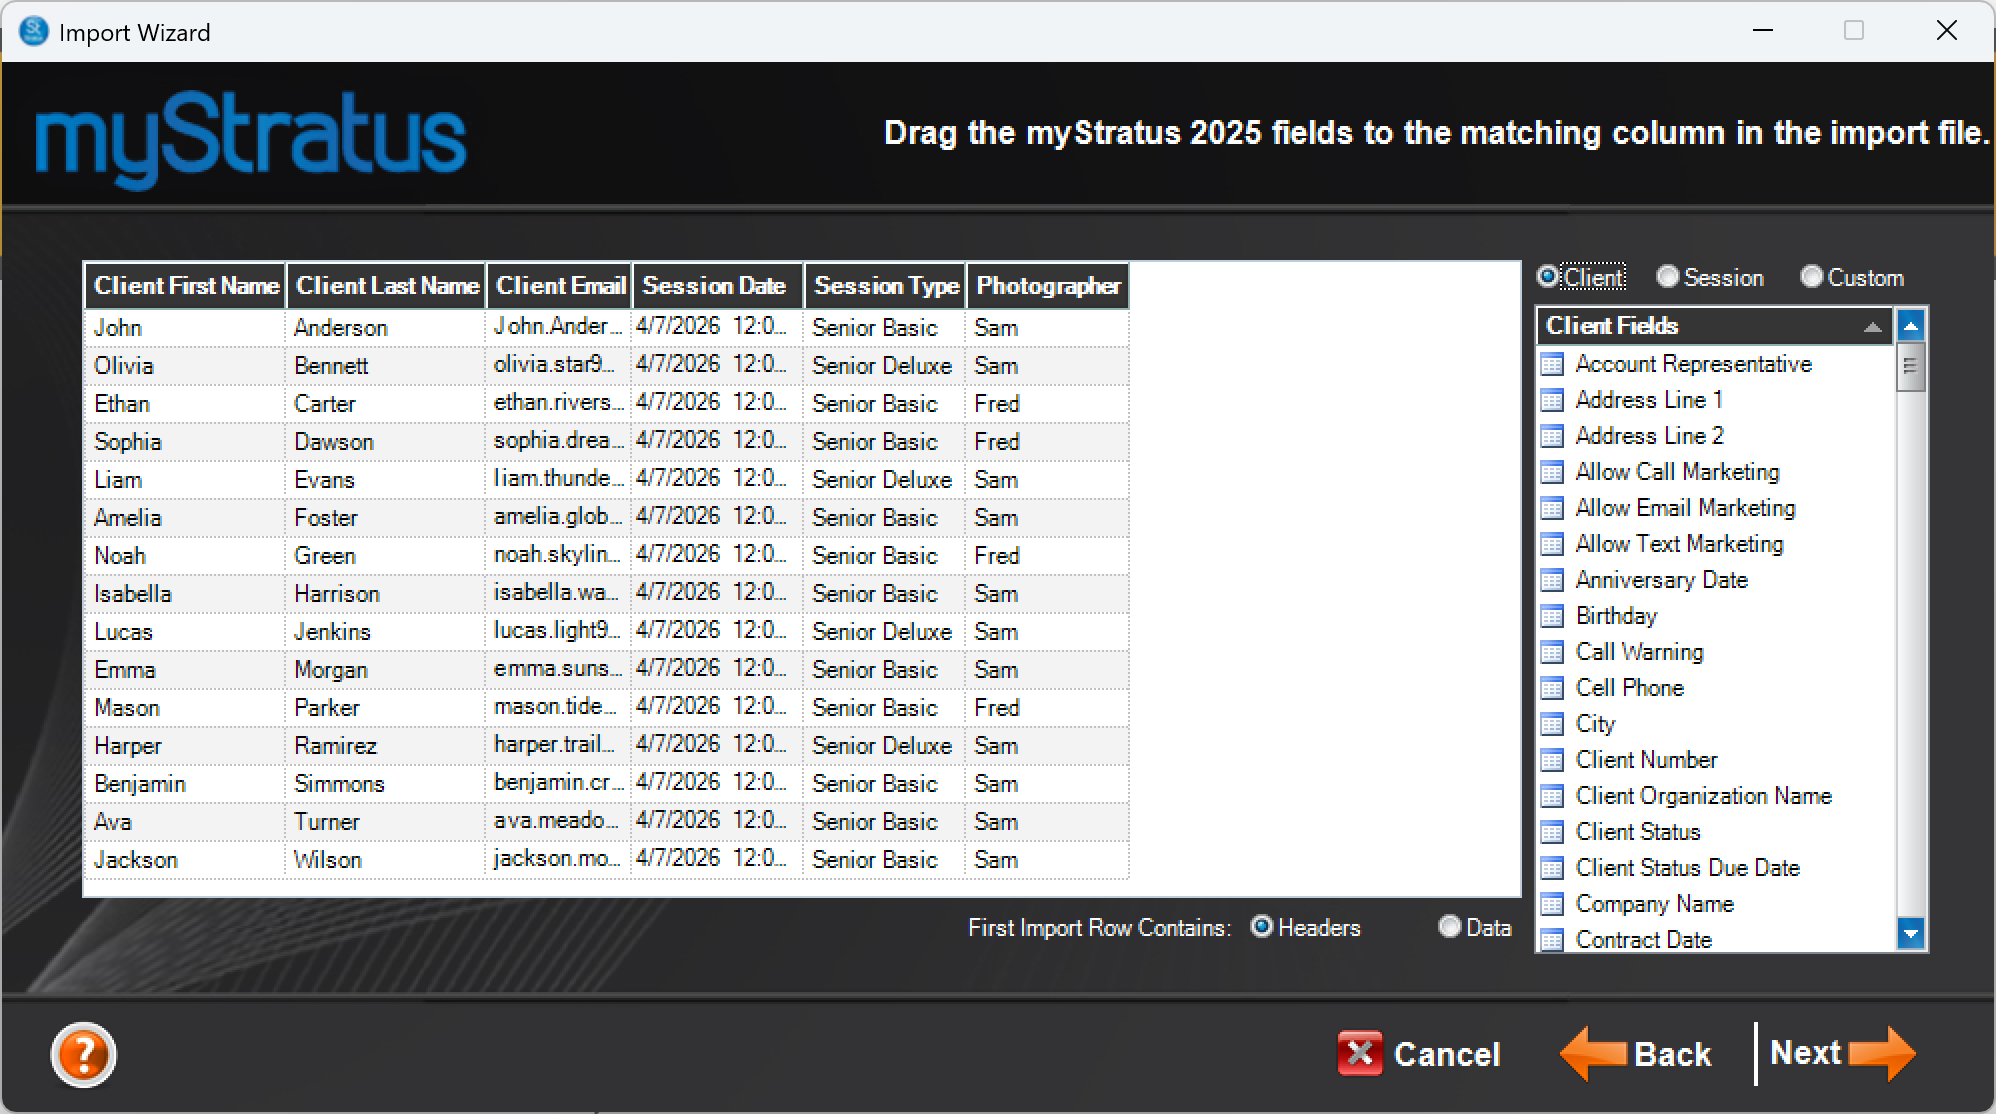Image resolution: width=1996 pixels, height=1114 pixels.
Task: Select the Client fields radio button
Action: pos(1548,276)
